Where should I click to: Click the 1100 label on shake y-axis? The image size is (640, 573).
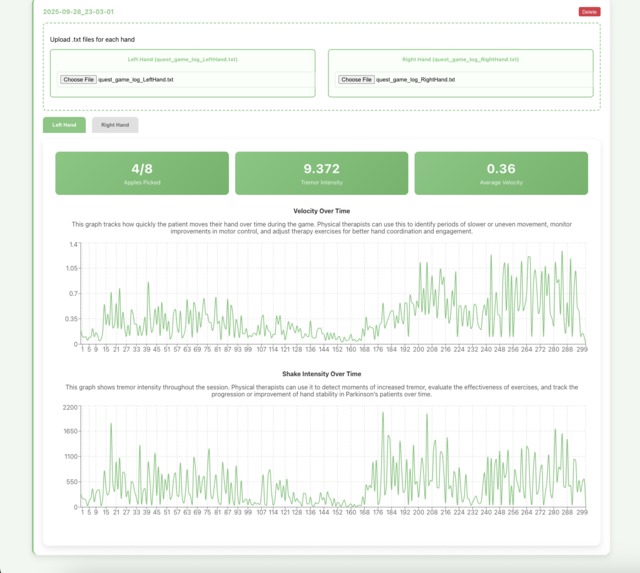pyautogui.click(x=71, y=456)
